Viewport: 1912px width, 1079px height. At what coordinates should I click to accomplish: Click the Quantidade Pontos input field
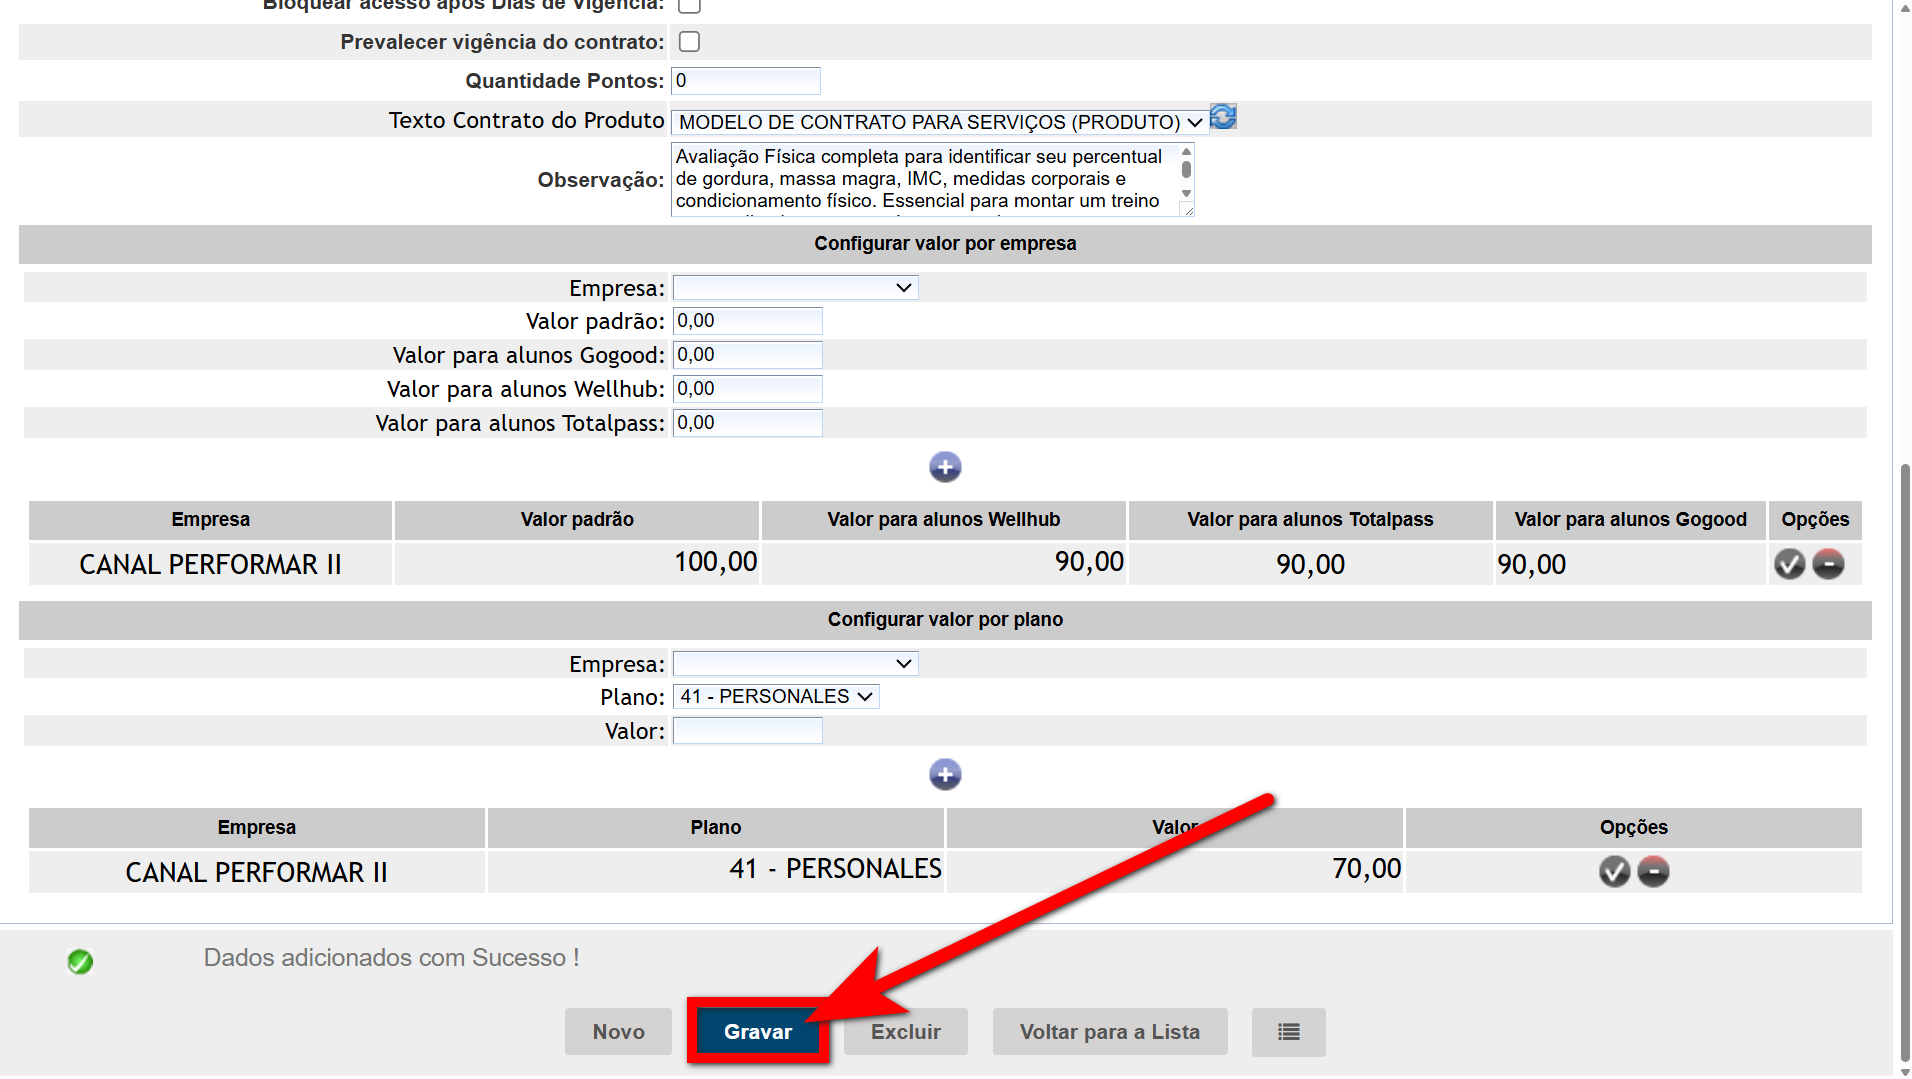(746, 81)
